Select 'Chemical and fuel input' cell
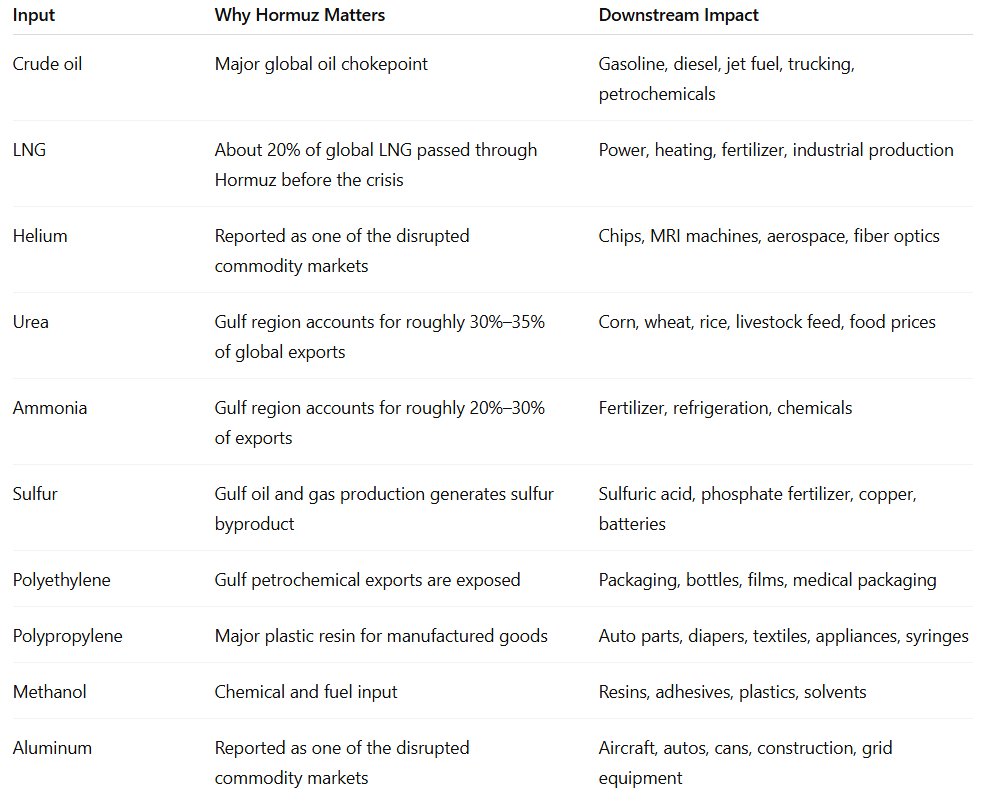The width and height of the screenshot is (984, 810). tap(306, 691)
